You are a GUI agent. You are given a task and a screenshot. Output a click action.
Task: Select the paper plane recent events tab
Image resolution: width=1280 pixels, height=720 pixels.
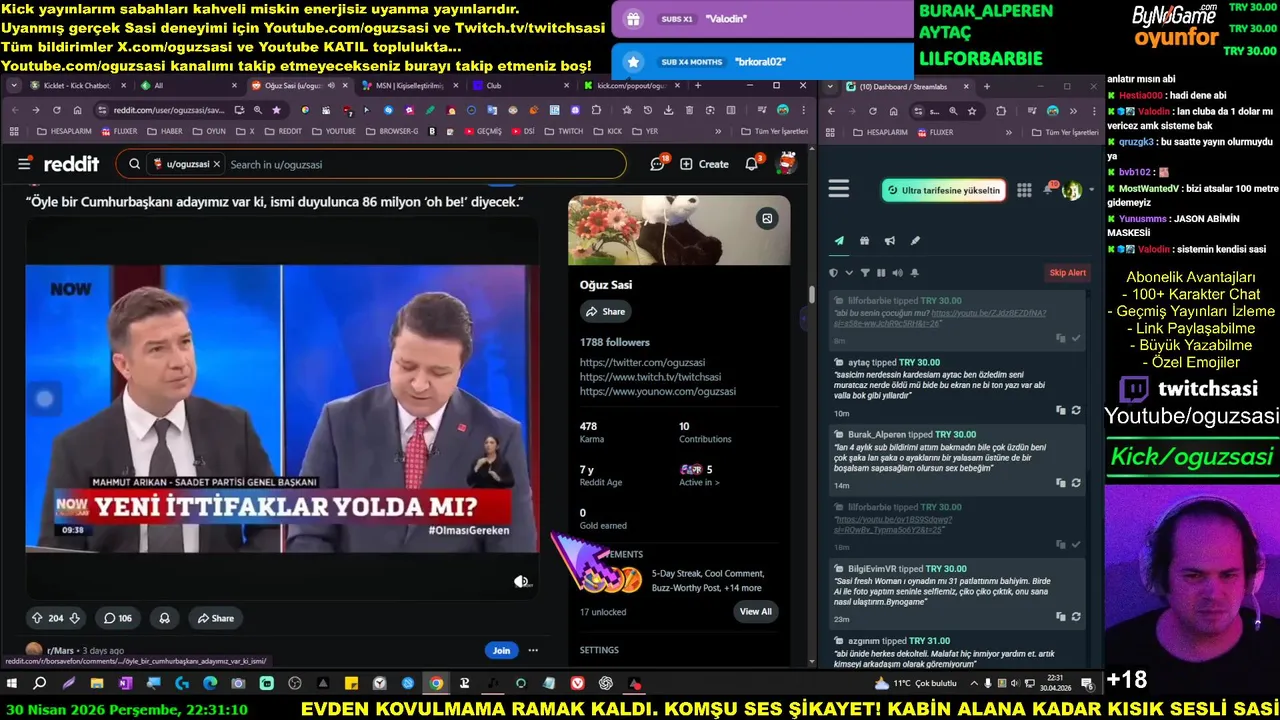tap(839, 241)
